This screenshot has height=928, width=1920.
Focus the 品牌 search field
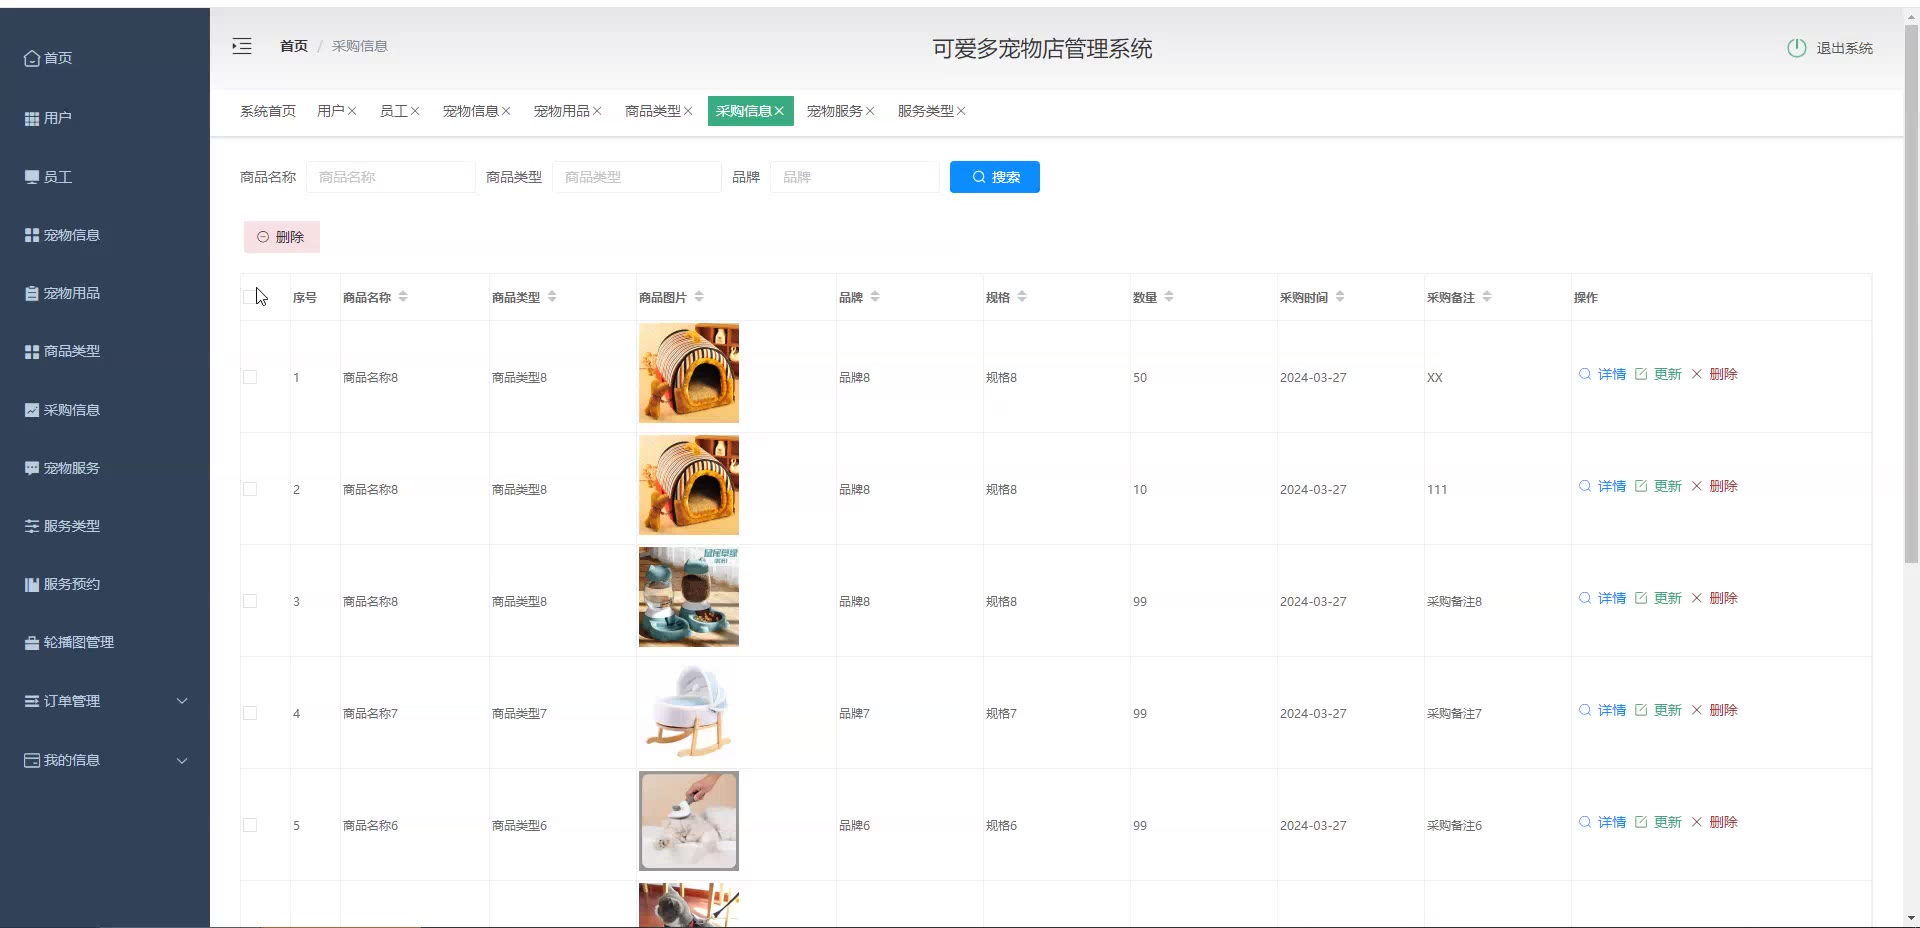coord(855,177)
